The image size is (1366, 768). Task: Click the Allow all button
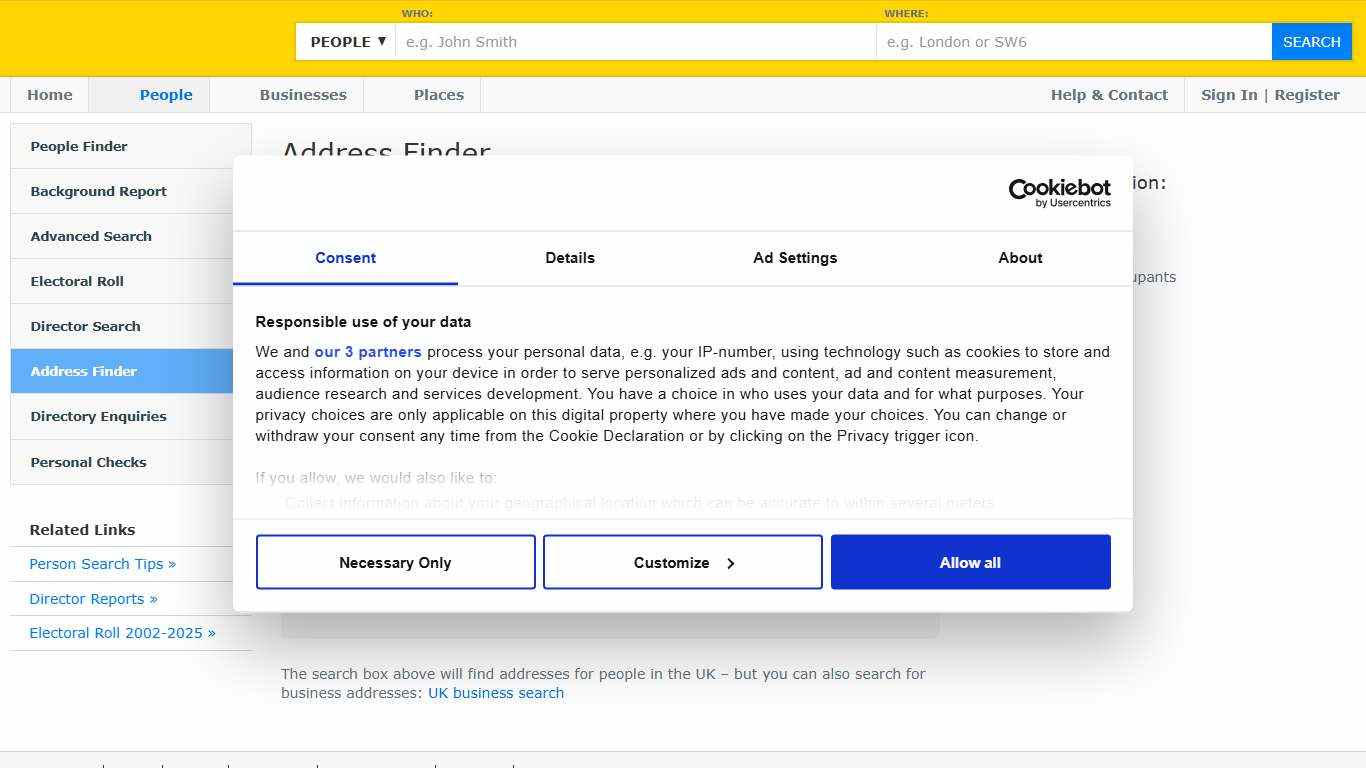point(969,562)
